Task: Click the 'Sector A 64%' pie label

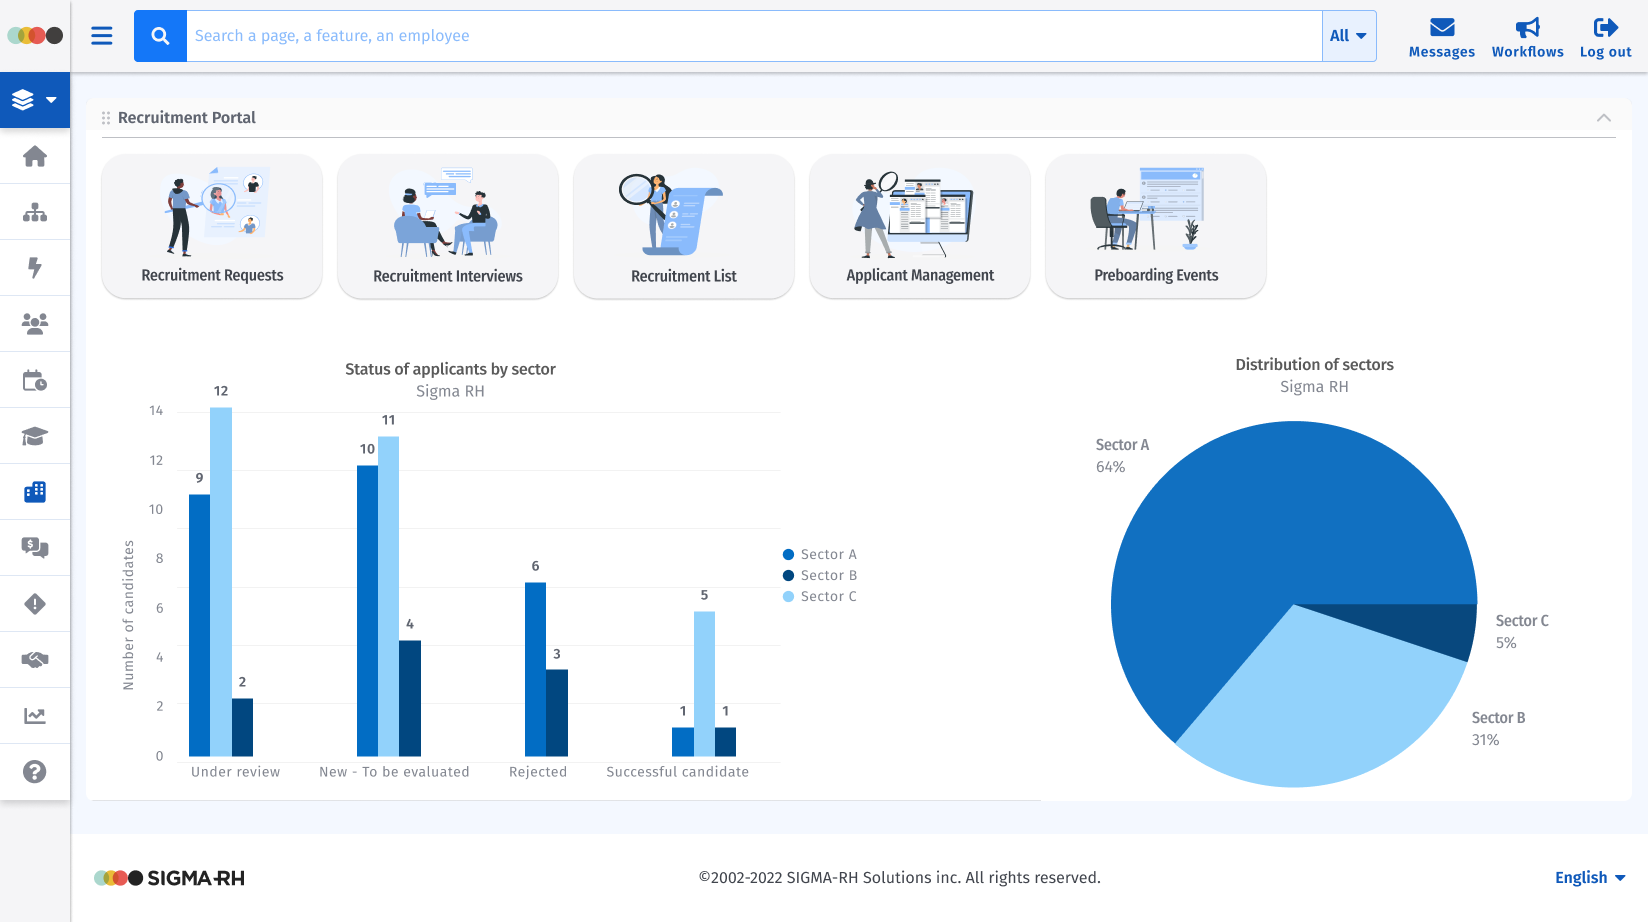Action: click(1122, 456)
